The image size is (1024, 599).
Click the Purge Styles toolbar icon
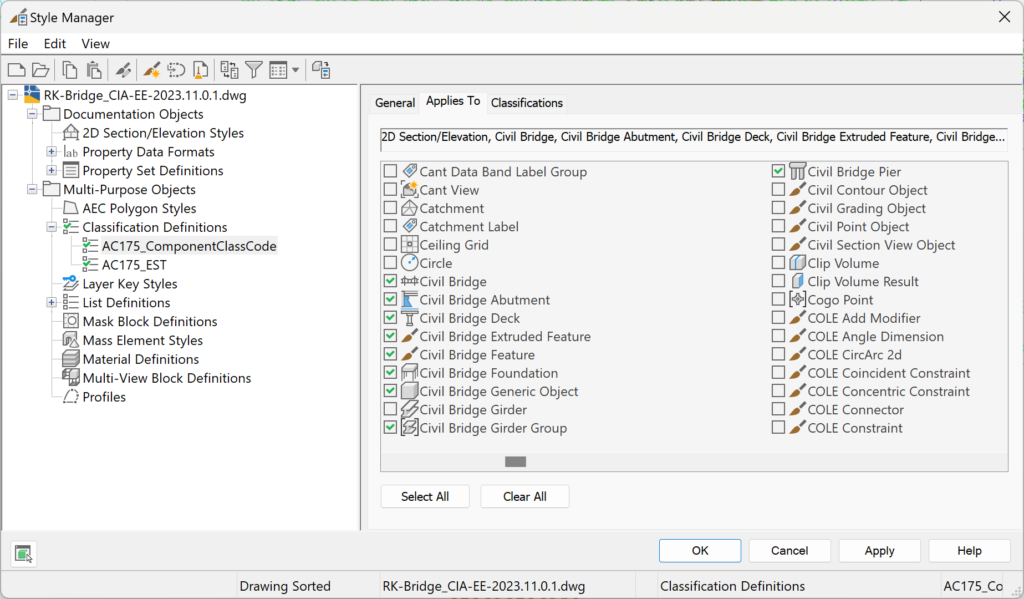tap(200, 70)
